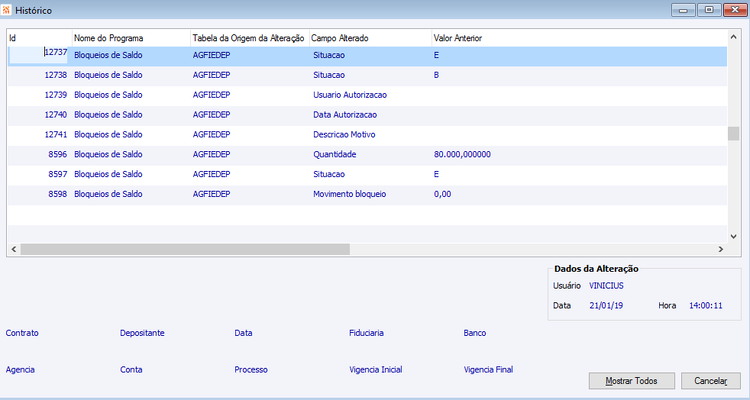Image resolution: width=750 pixels, height=400 pixels.
Task: Click the Mostrar Todos button
Action: click(x=631, y=381)
